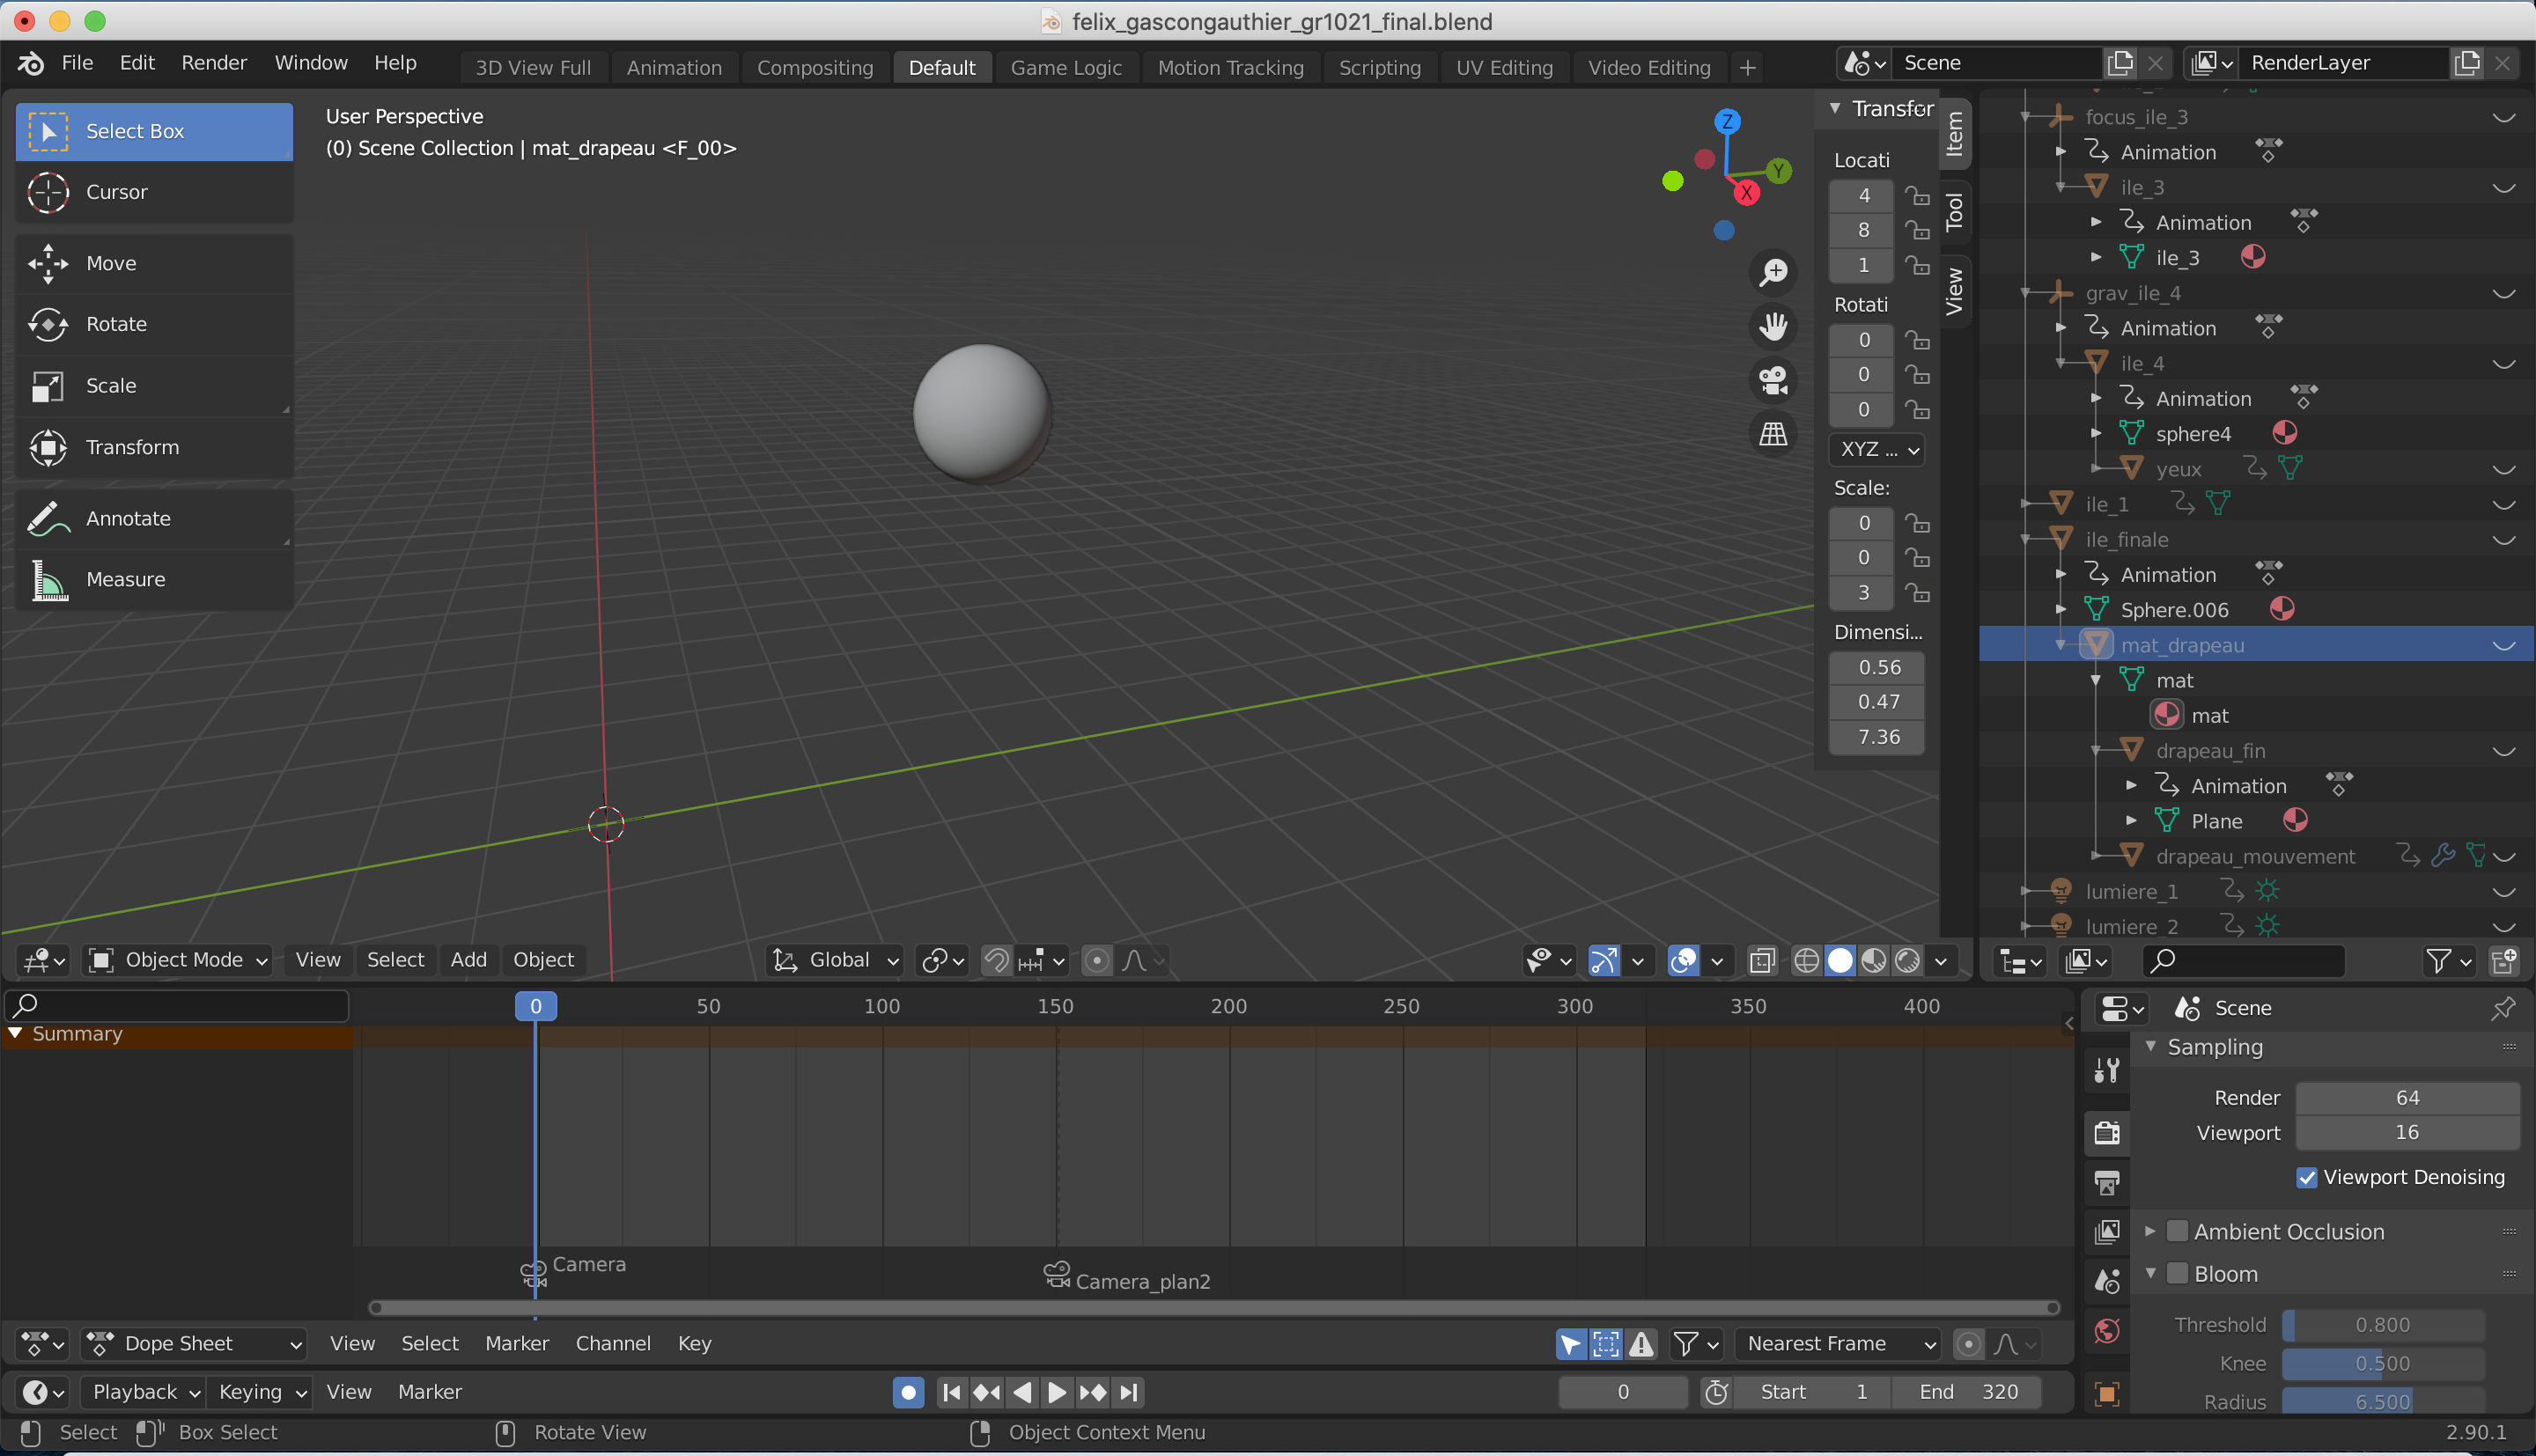Click the camera view icon in viewport
Viewport: 2536px width, 1456px height.
(1773, 380)
